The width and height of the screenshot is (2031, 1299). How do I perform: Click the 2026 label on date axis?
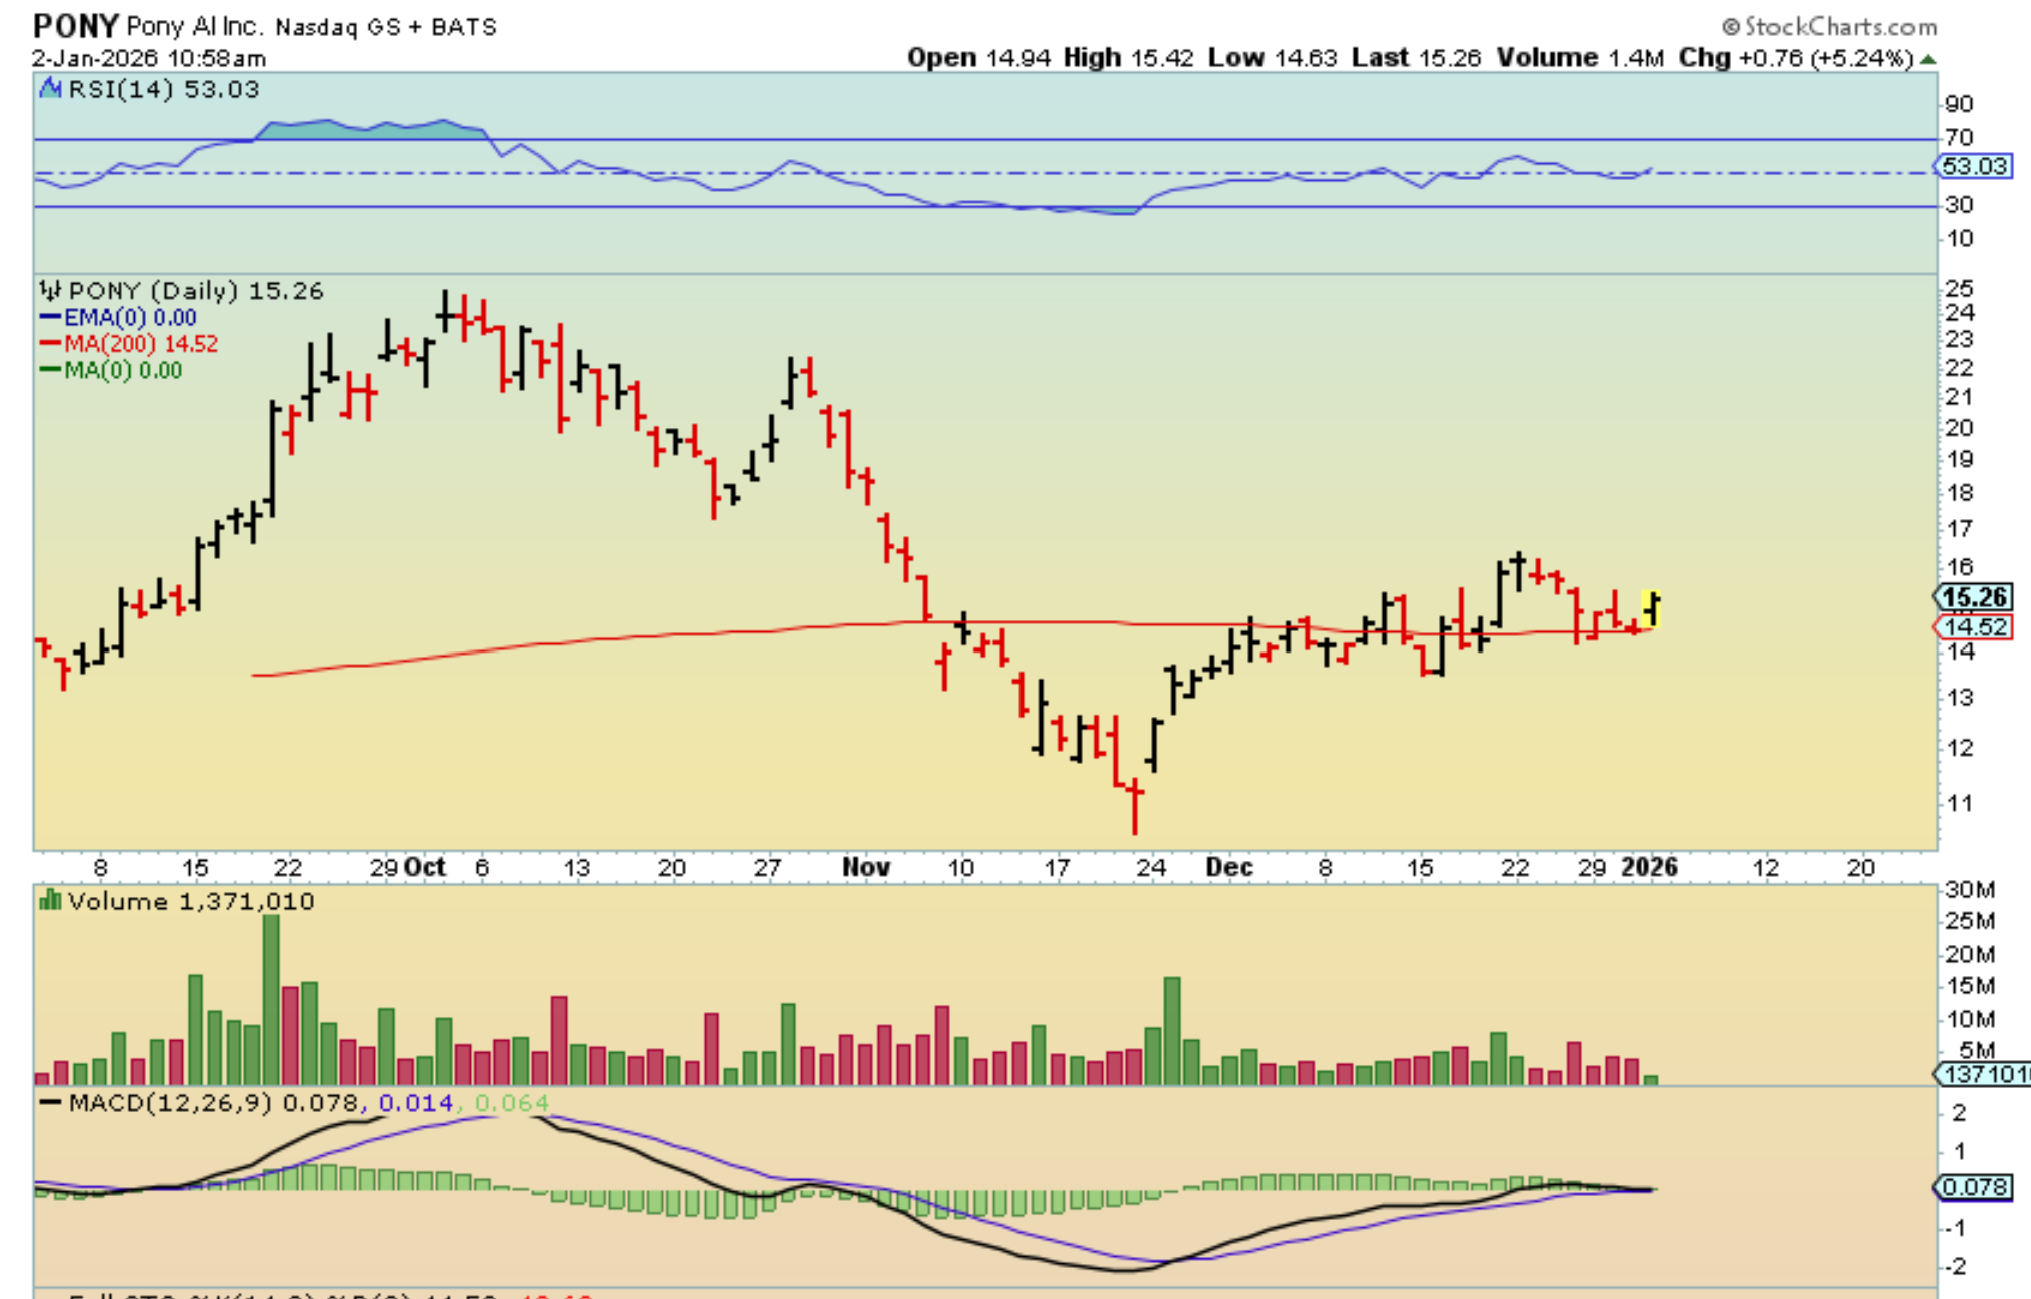click(1649, 867)
